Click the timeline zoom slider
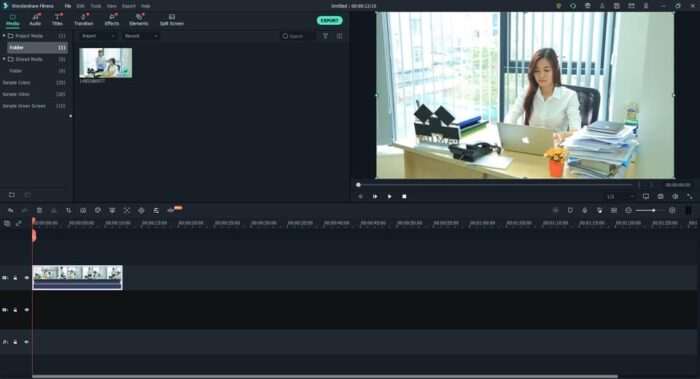The image size is (700, 379). point(650,210)
